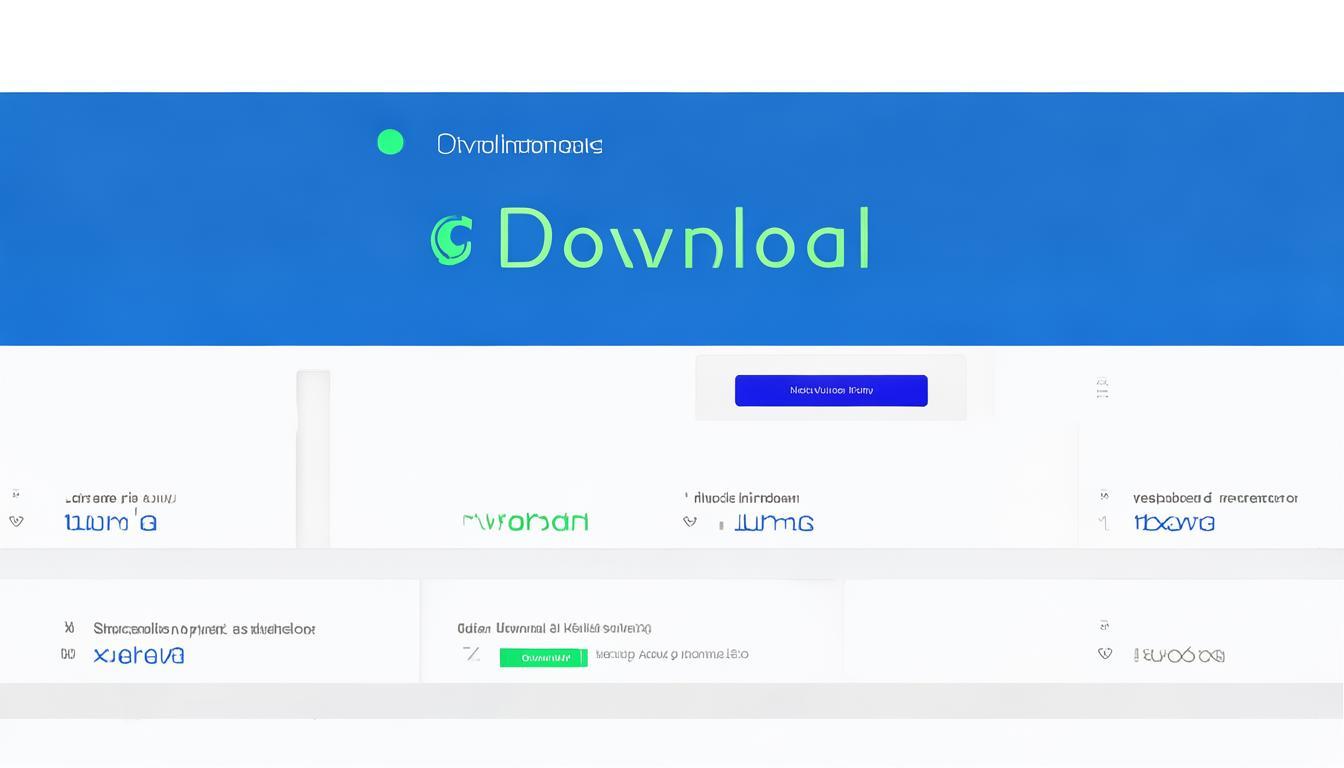This screenshot has width=1344, height=768.
Task: Click the slash icon left of green button
Action: click(x=471, y=654)
